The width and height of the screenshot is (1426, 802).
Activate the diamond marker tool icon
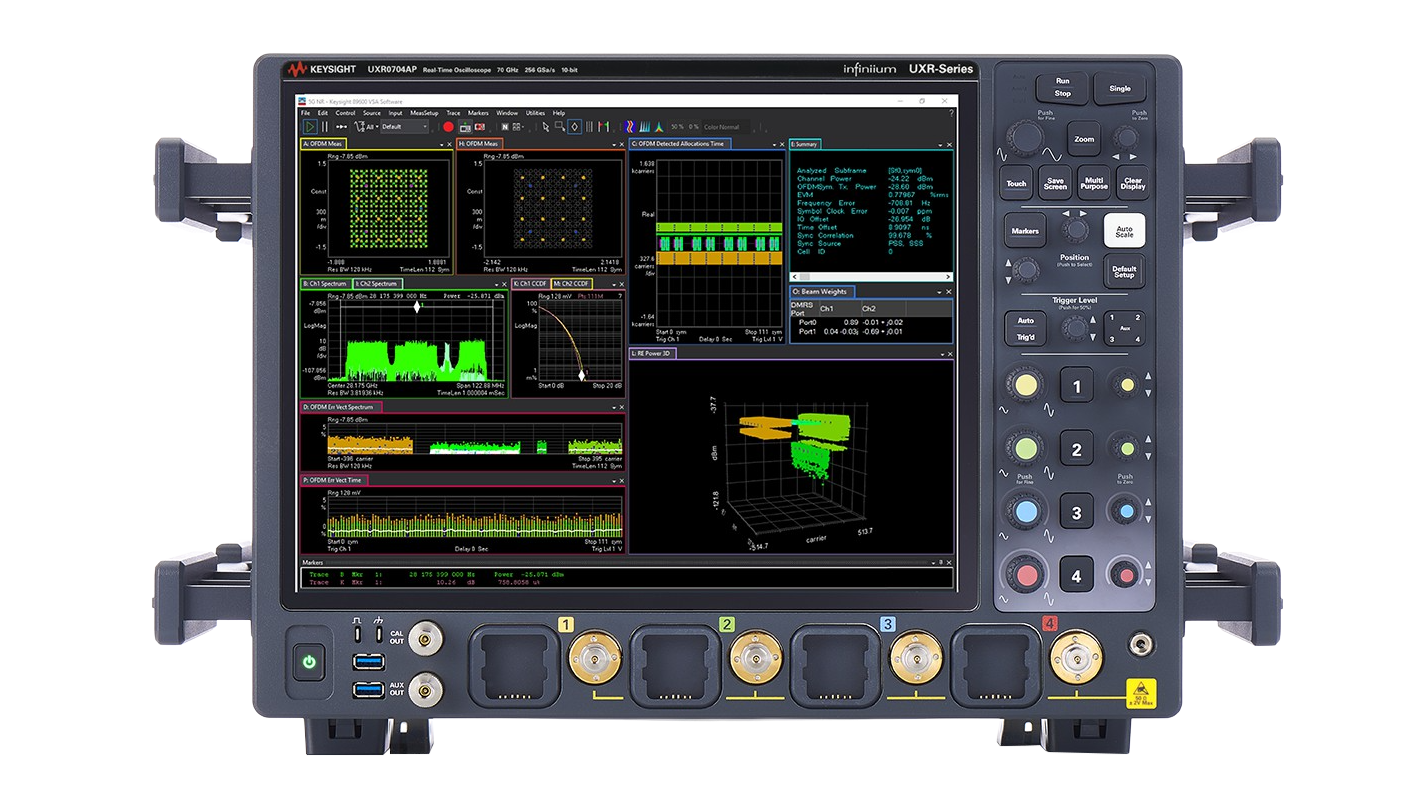point(575,127)
